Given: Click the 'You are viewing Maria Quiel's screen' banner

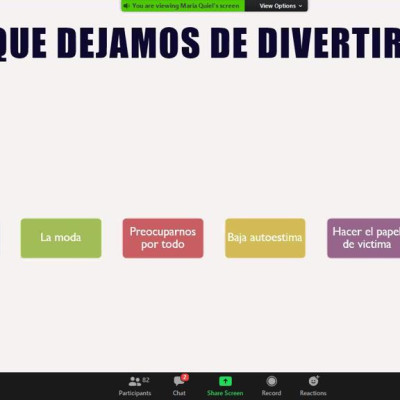Looking at the screenshot, I should click(x=183, y=6).
